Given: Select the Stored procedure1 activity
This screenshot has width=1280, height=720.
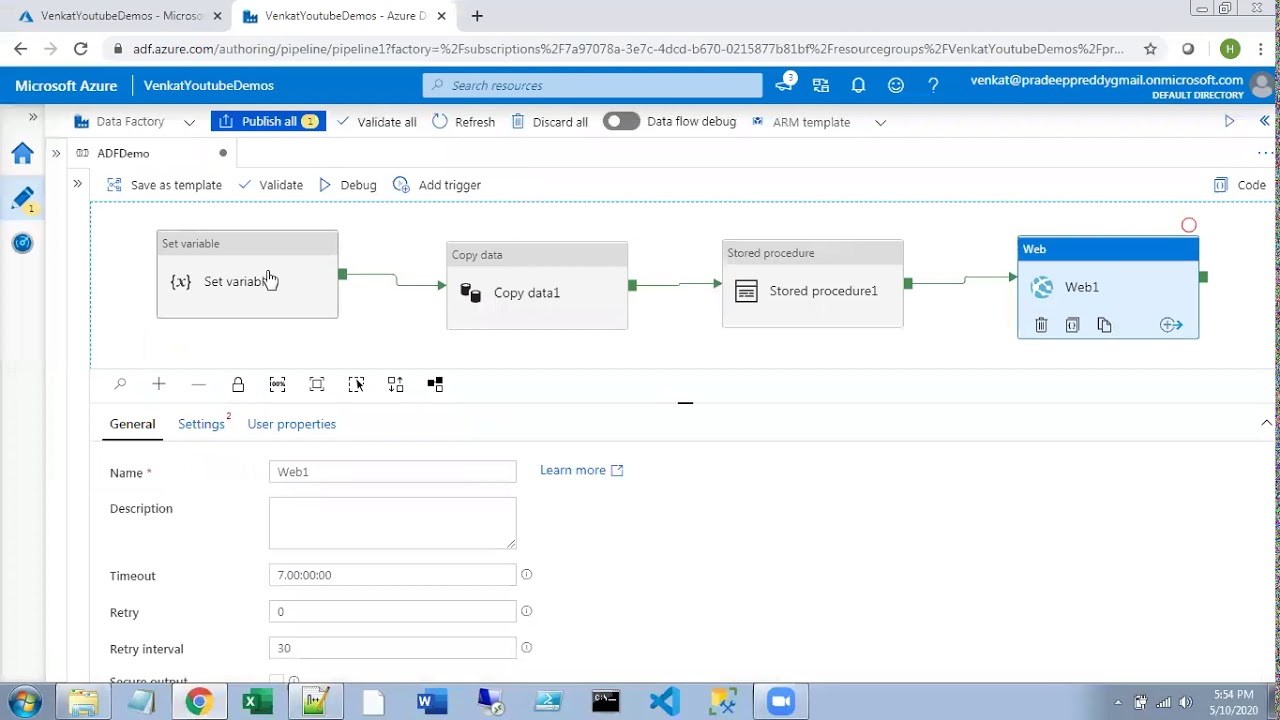Looking at the screenshot, I should (813, 283).
